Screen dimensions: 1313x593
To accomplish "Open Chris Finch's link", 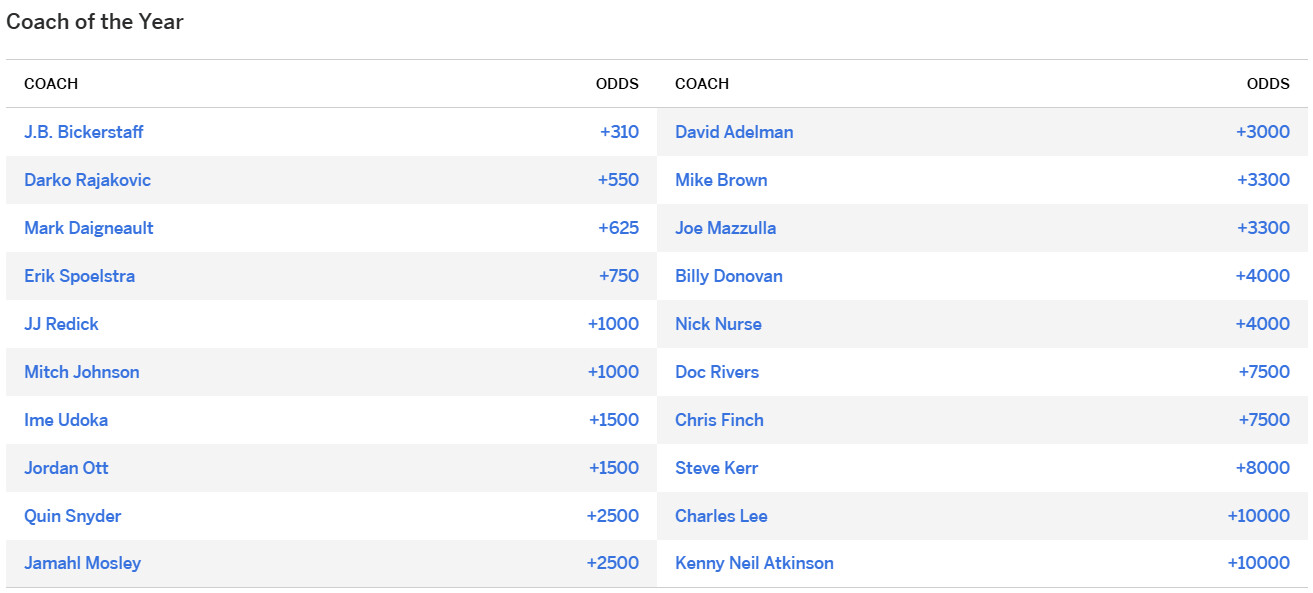I will coord(719,420).
